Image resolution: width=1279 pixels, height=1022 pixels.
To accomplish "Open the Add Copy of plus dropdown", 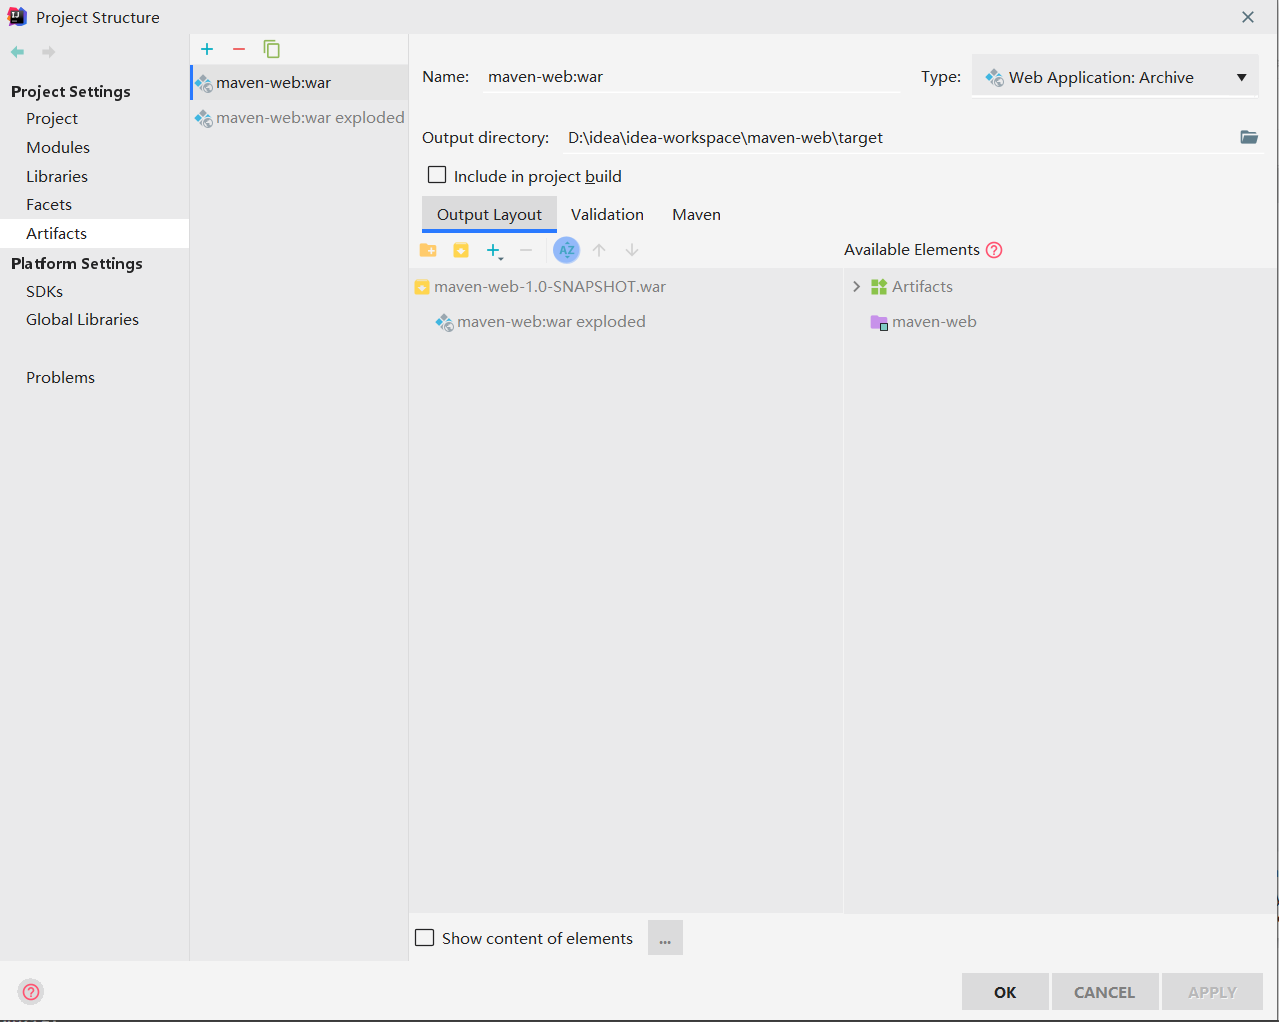I will (x=494, y=251).
